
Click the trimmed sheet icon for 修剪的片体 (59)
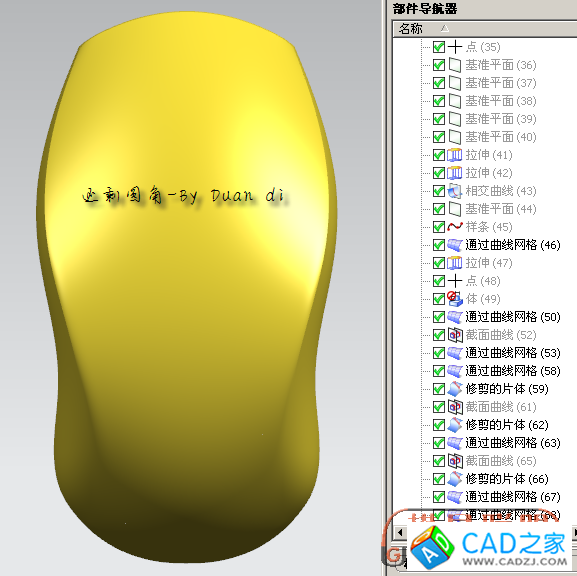pos(454,389)
